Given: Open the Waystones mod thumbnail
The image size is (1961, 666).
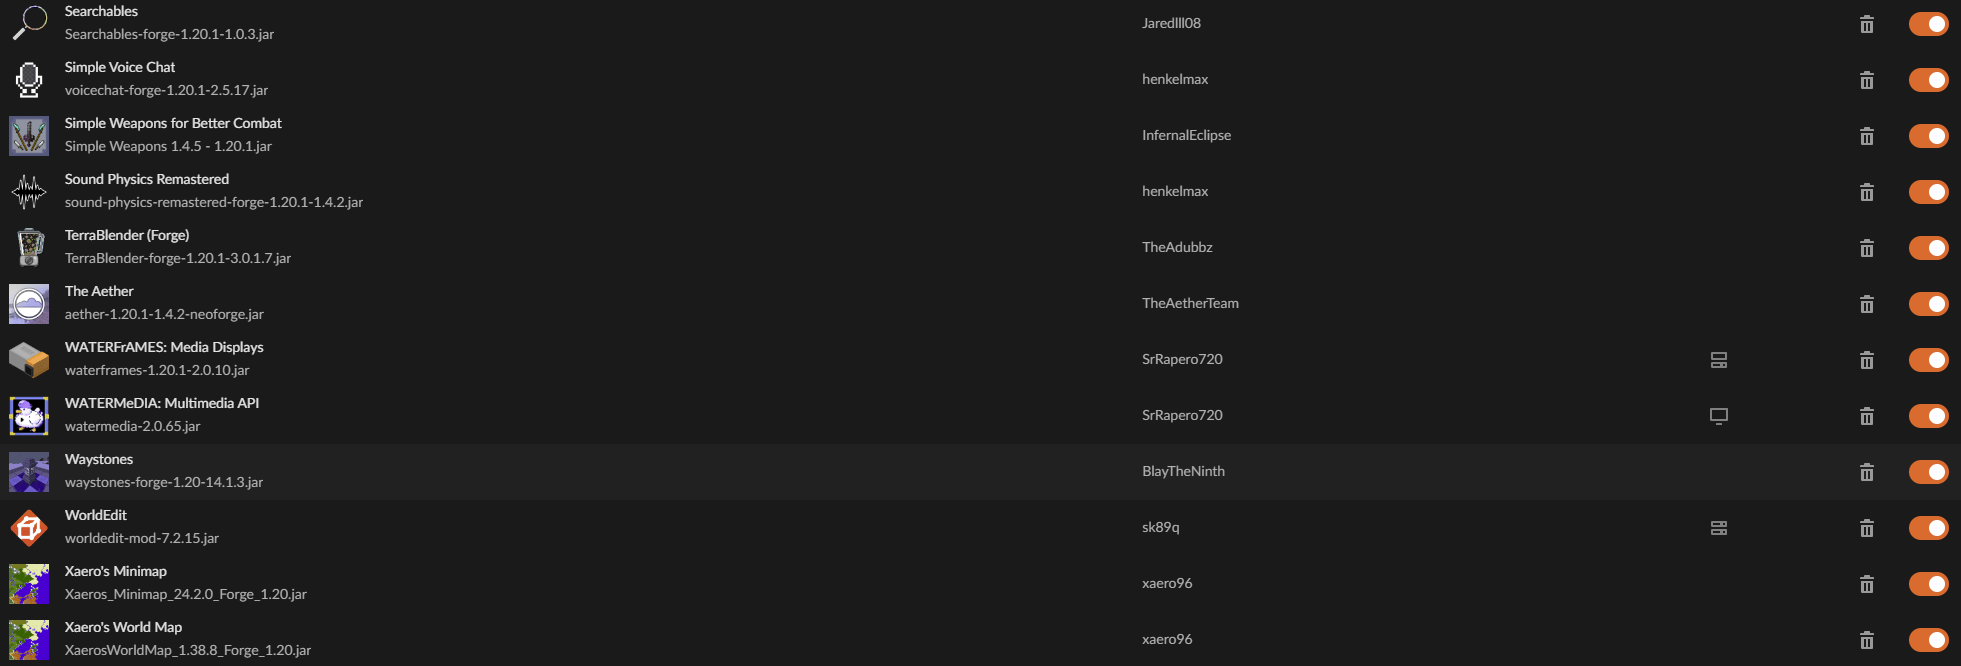Looking at the screenshot, I should (29, 472).
